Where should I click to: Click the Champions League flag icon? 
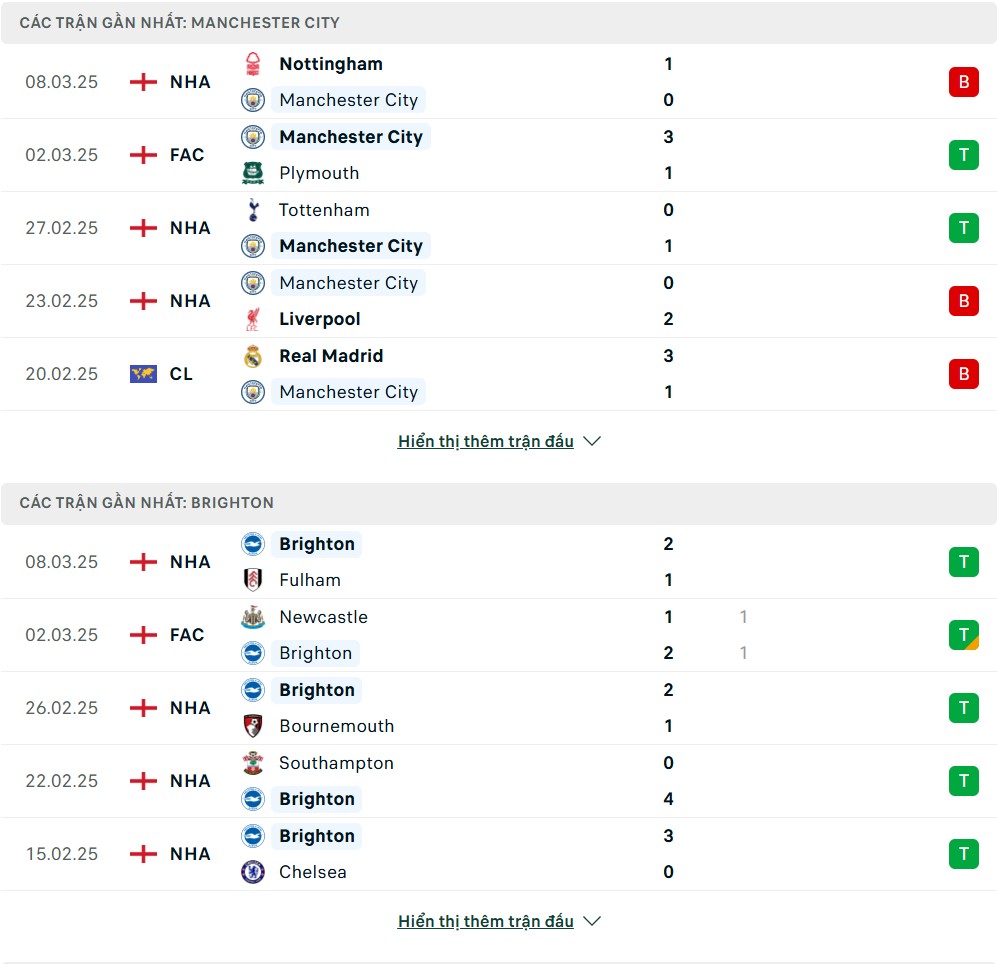pyautogui.click(x=143, y=374)
